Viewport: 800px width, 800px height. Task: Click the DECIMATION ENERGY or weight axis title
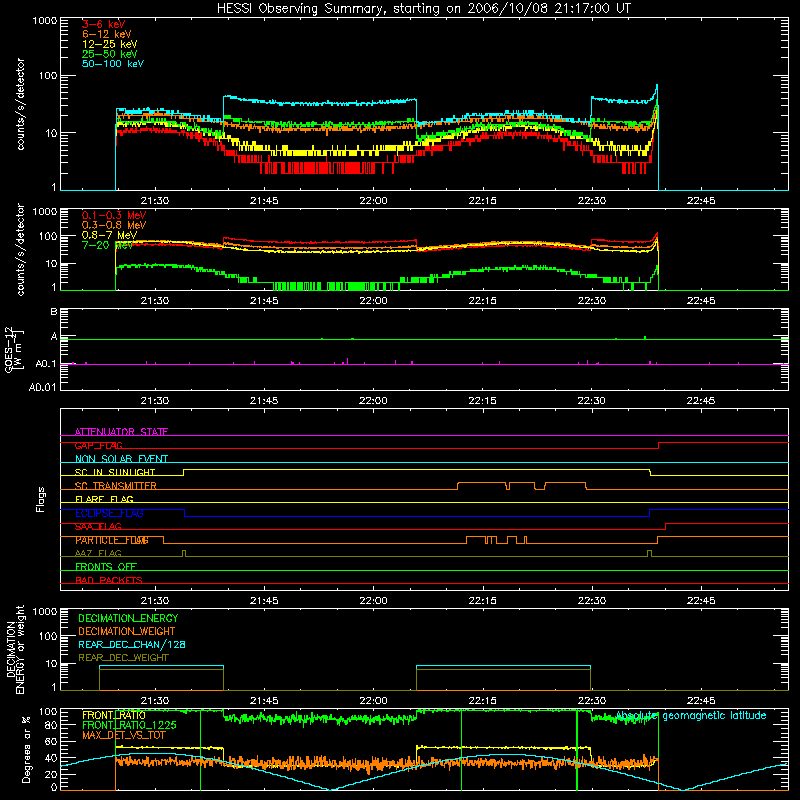click(x=15, y=649)
